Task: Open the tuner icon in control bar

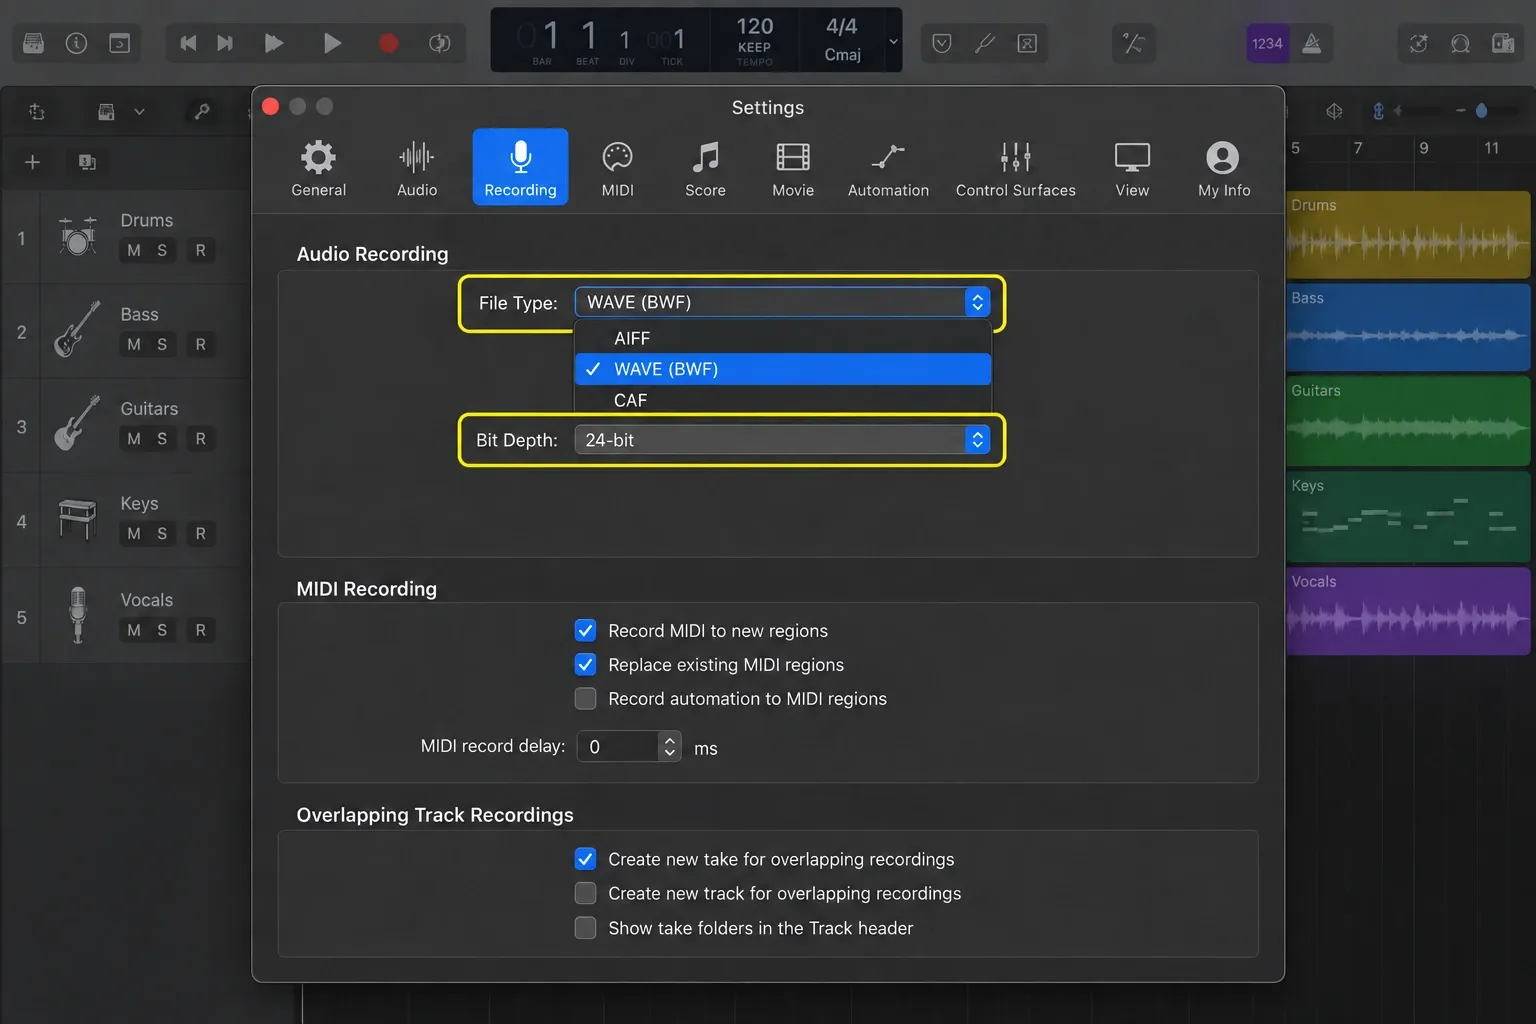Action: (x=985, y=43)
